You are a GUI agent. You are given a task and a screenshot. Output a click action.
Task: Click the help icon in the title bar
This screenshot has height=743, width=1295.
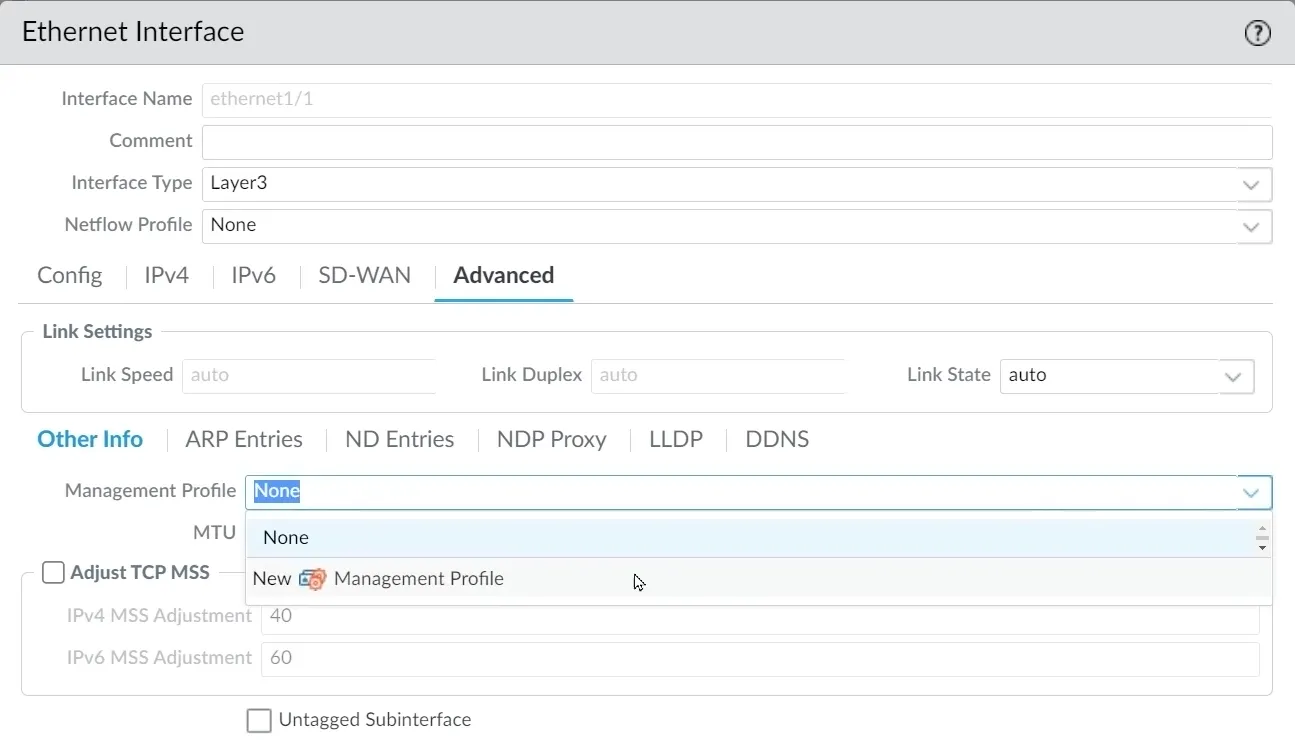1257,32
